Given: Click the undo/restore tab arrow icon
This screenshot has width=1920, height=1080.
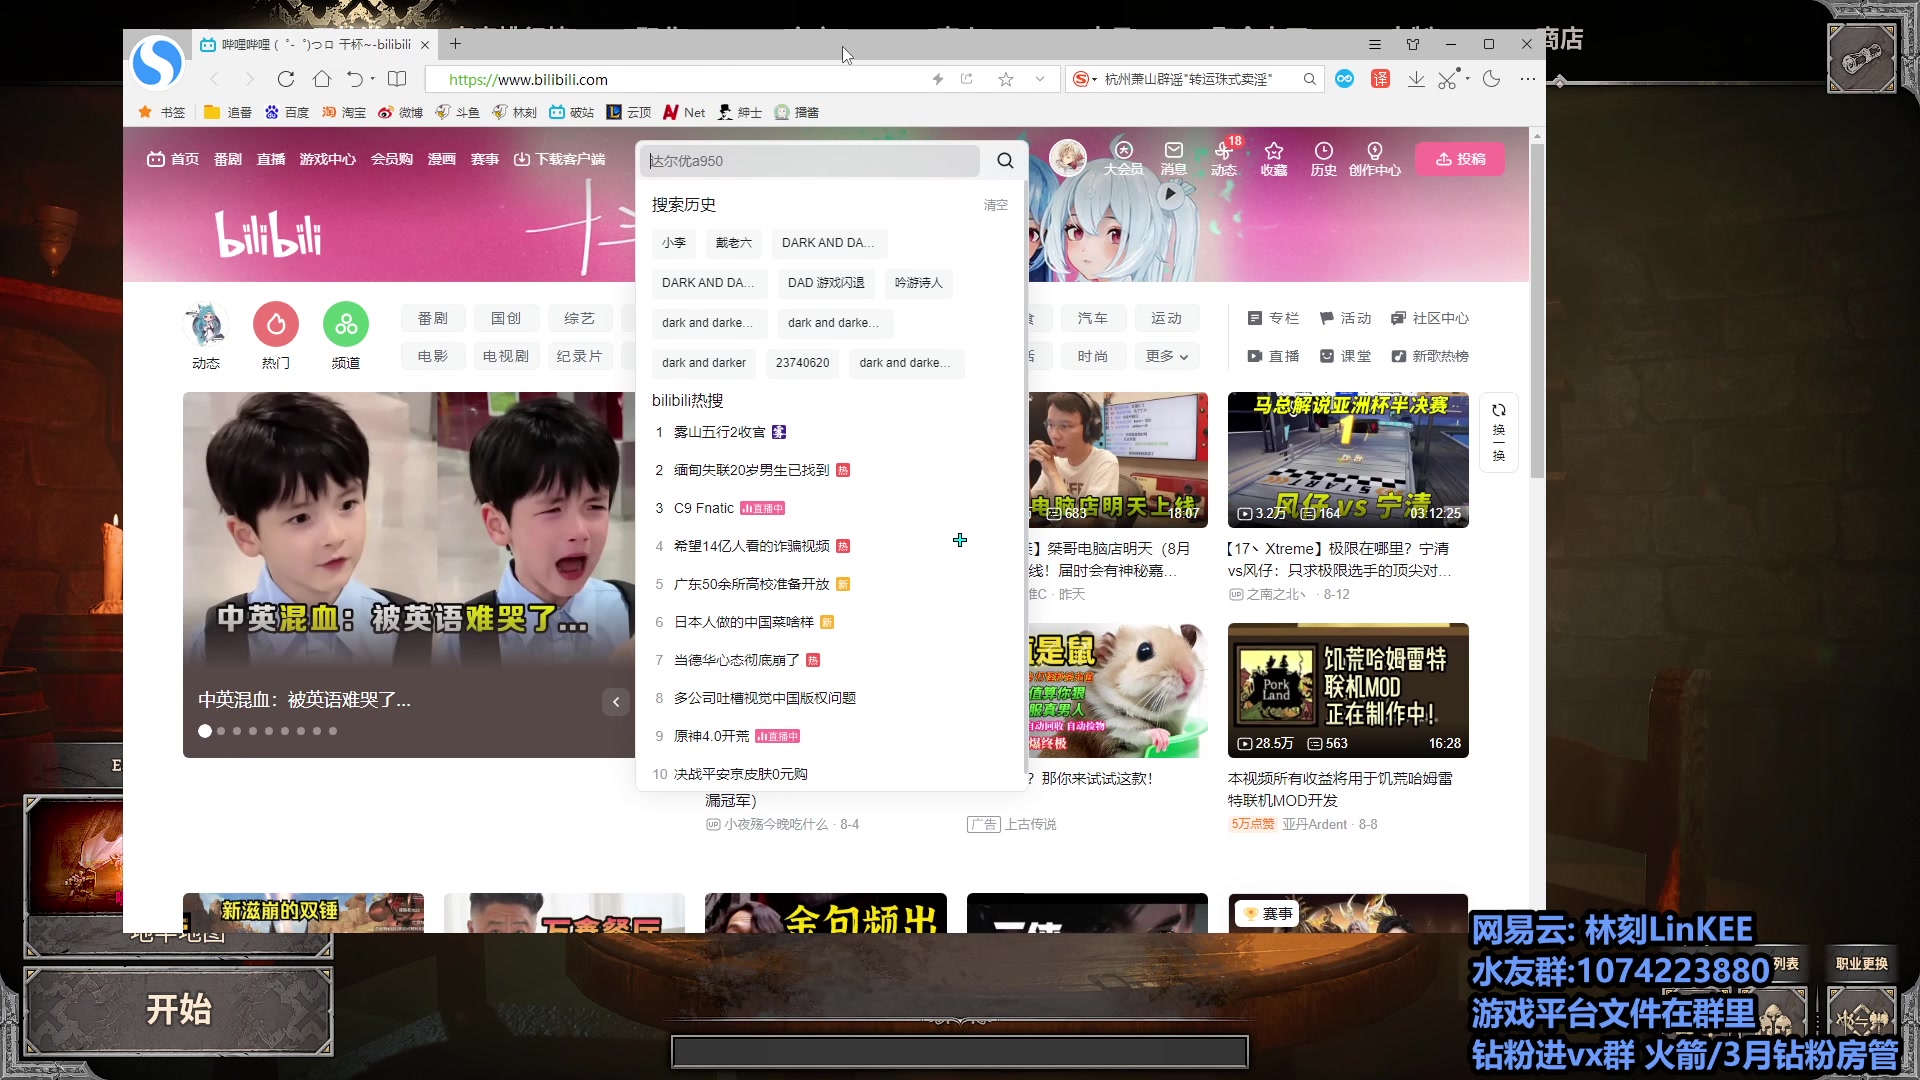Looking at the screenshot, I should (x=355, y=79).
